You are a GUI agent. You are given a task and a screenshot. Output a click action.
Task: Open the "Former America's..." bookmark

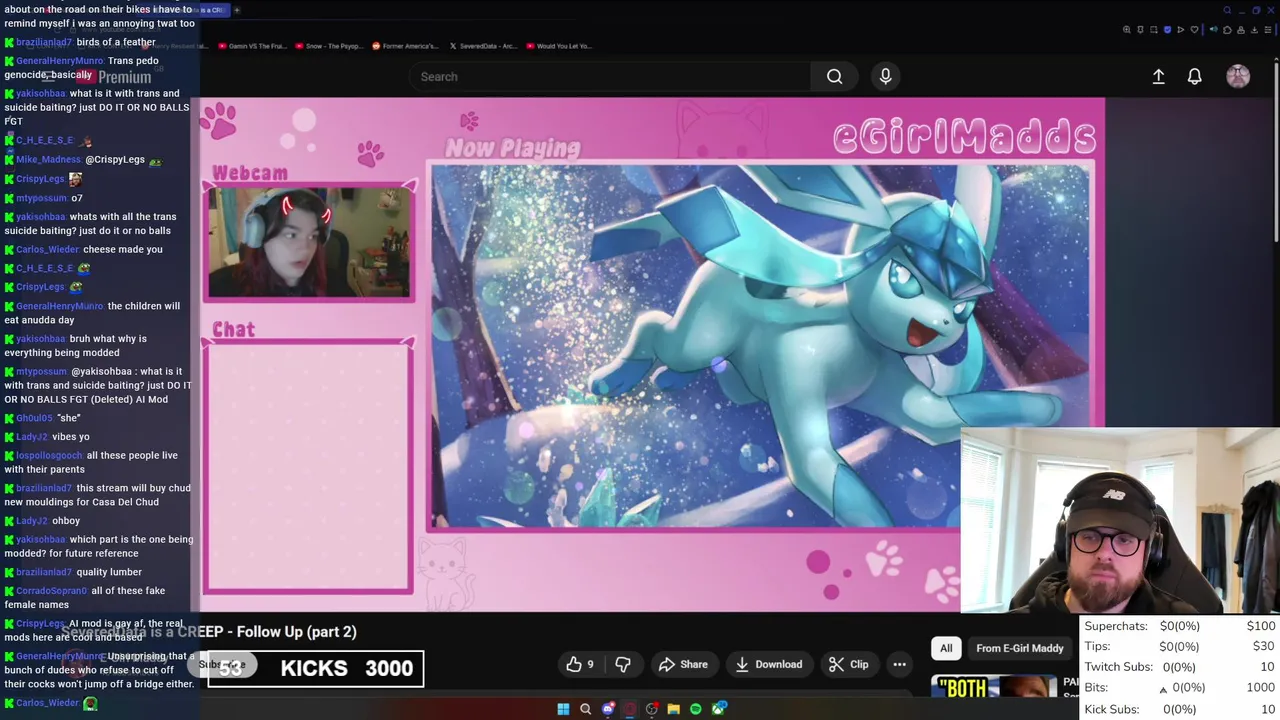[406, 46]
